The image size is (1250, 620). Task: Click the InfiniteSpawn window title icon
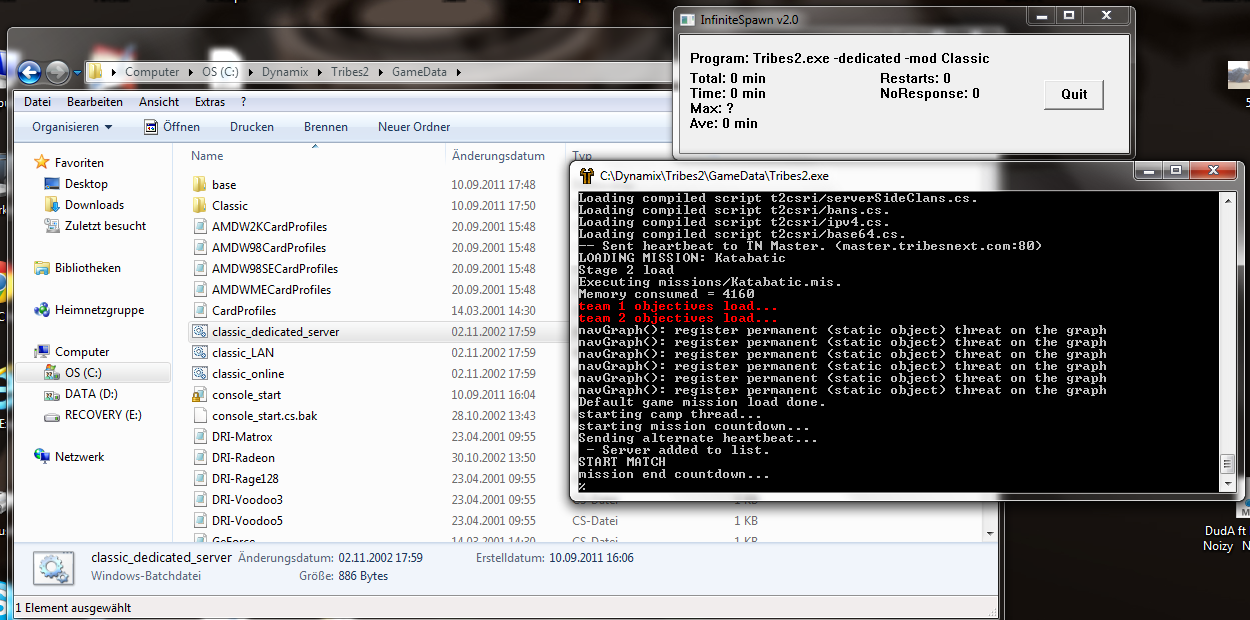[x=686, y=19]
